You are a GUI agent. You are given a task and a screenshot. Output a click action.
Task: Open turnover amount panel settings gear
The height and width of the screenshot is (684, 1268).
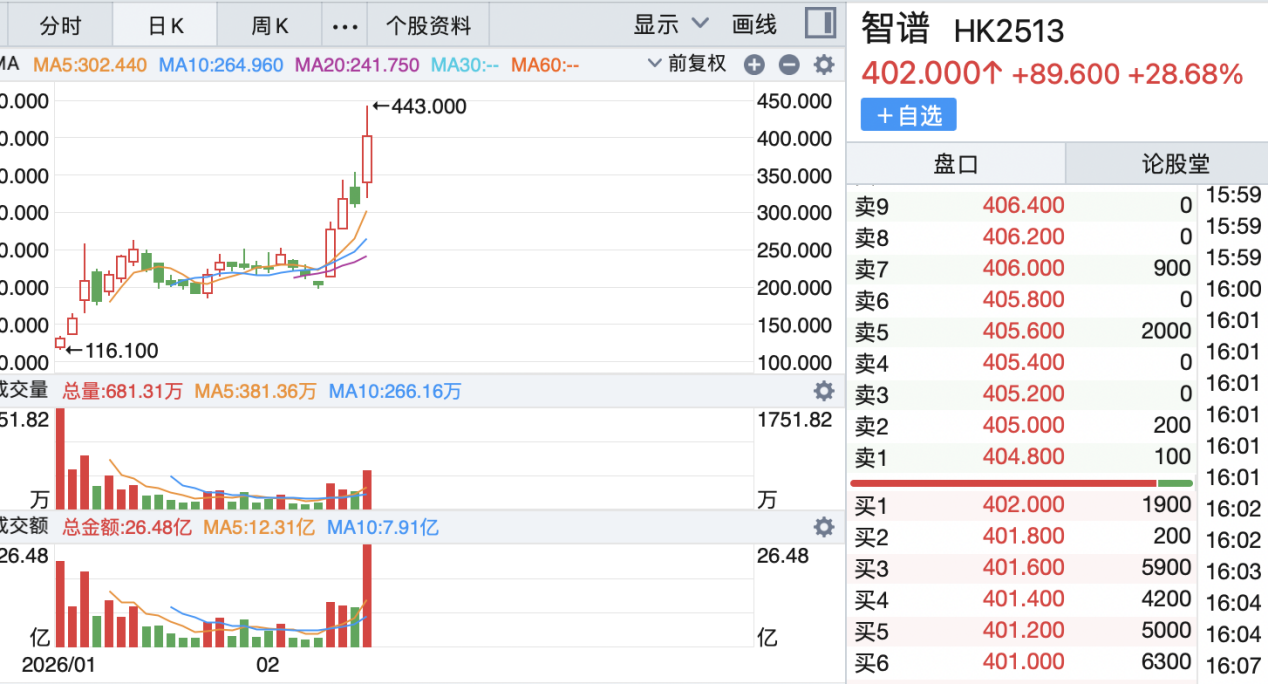coord(823,527)
